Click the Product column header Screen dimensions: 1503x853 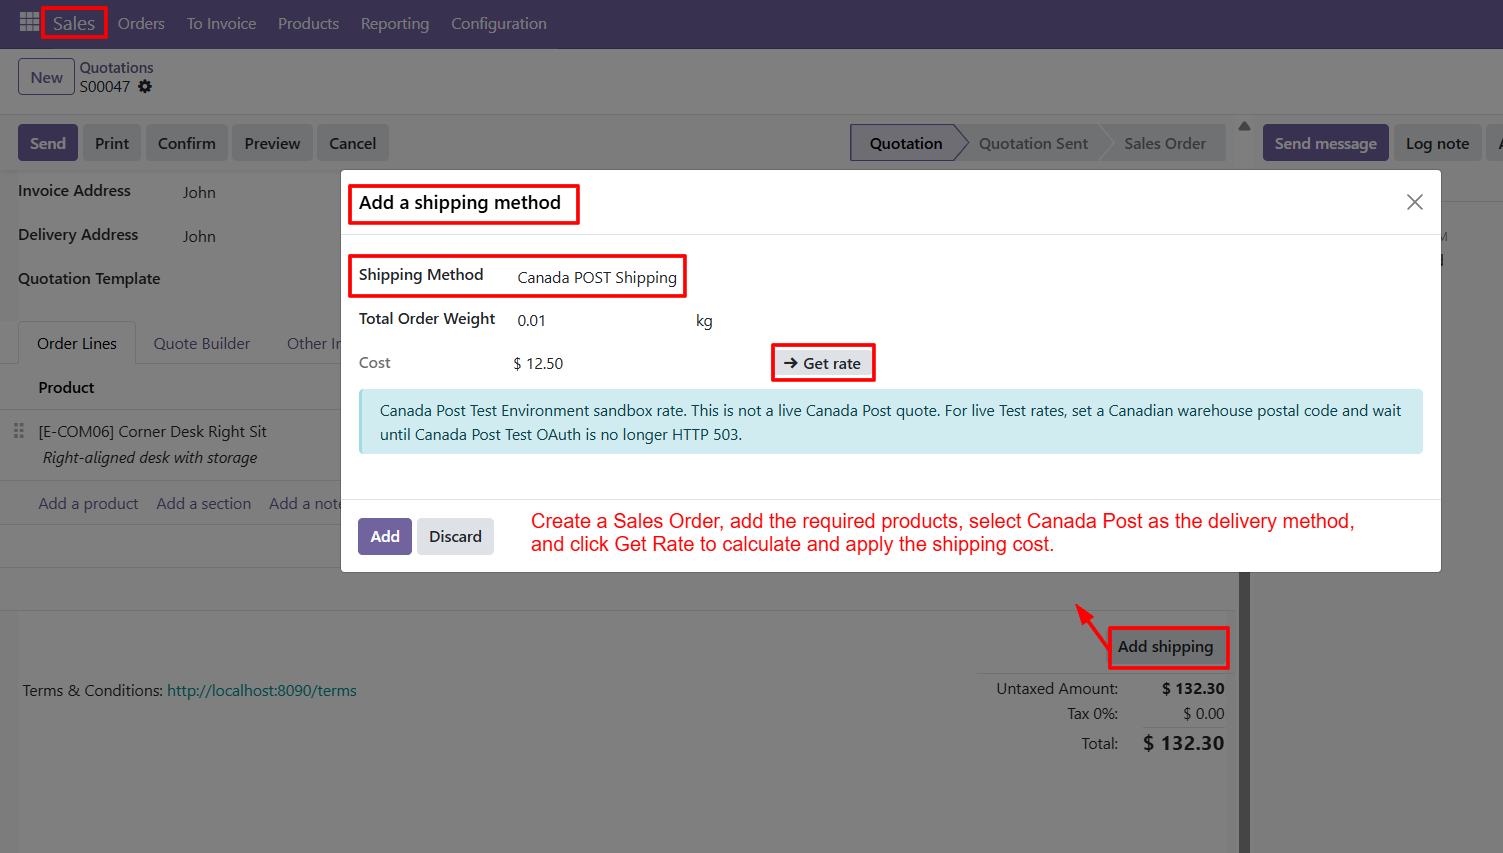[x=66, y=387]
